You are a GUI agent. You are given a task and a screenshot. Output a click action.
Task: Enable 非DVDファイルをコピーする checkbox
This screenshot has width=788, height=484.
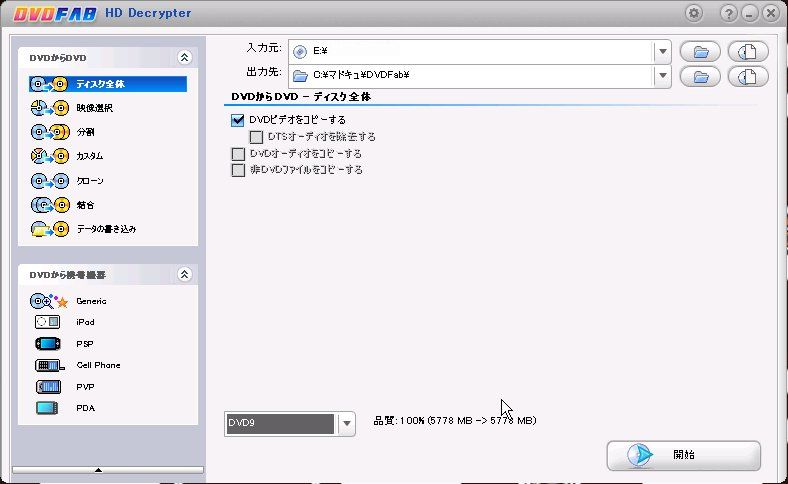238,170
